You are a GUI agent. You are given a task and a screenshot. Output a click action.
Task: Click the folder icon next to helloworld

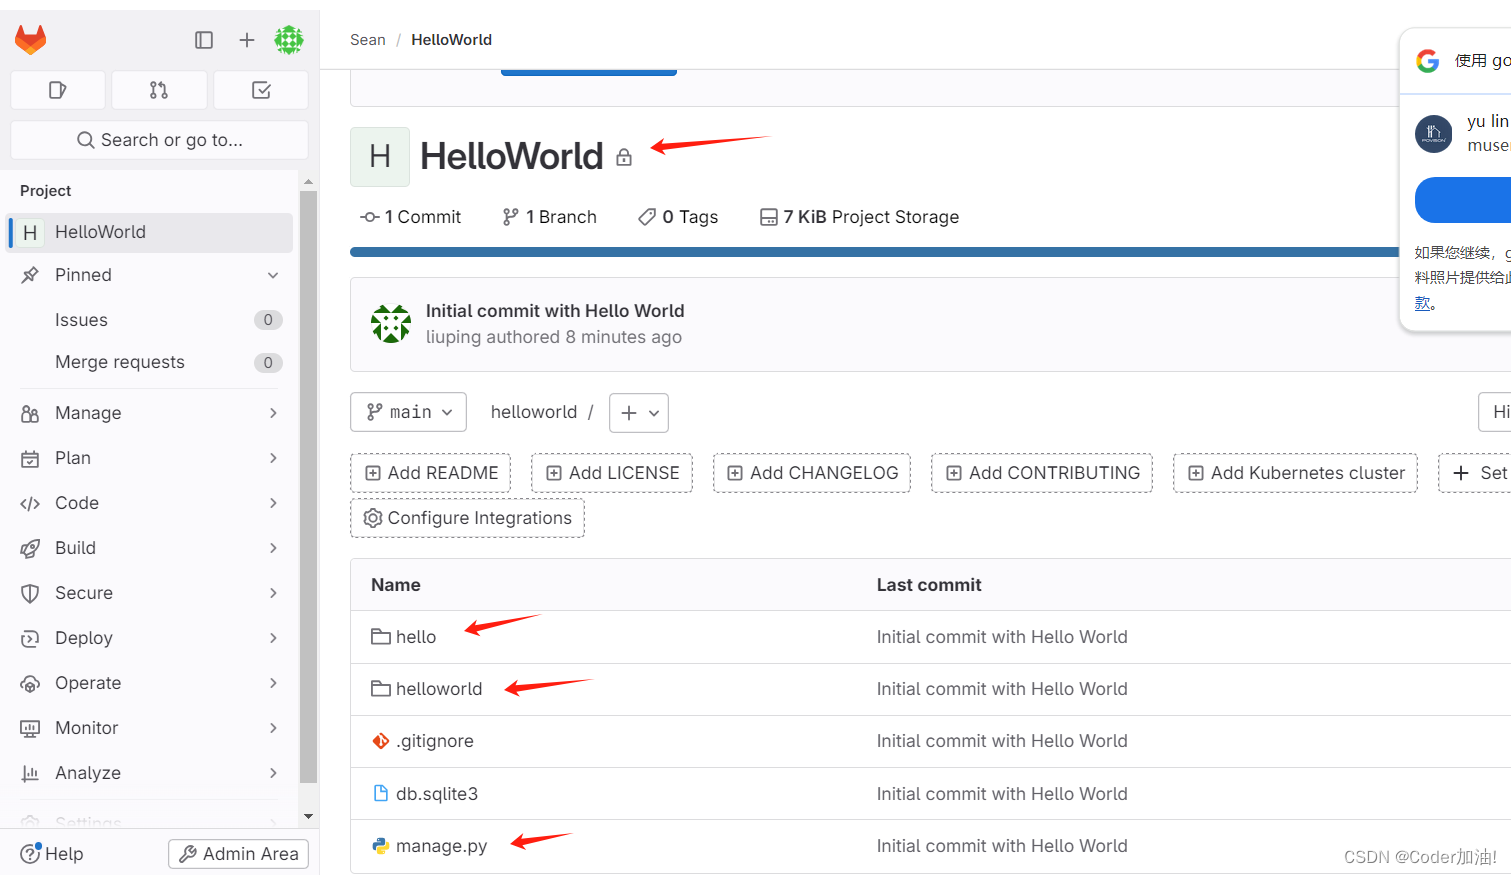click(380, 688)
